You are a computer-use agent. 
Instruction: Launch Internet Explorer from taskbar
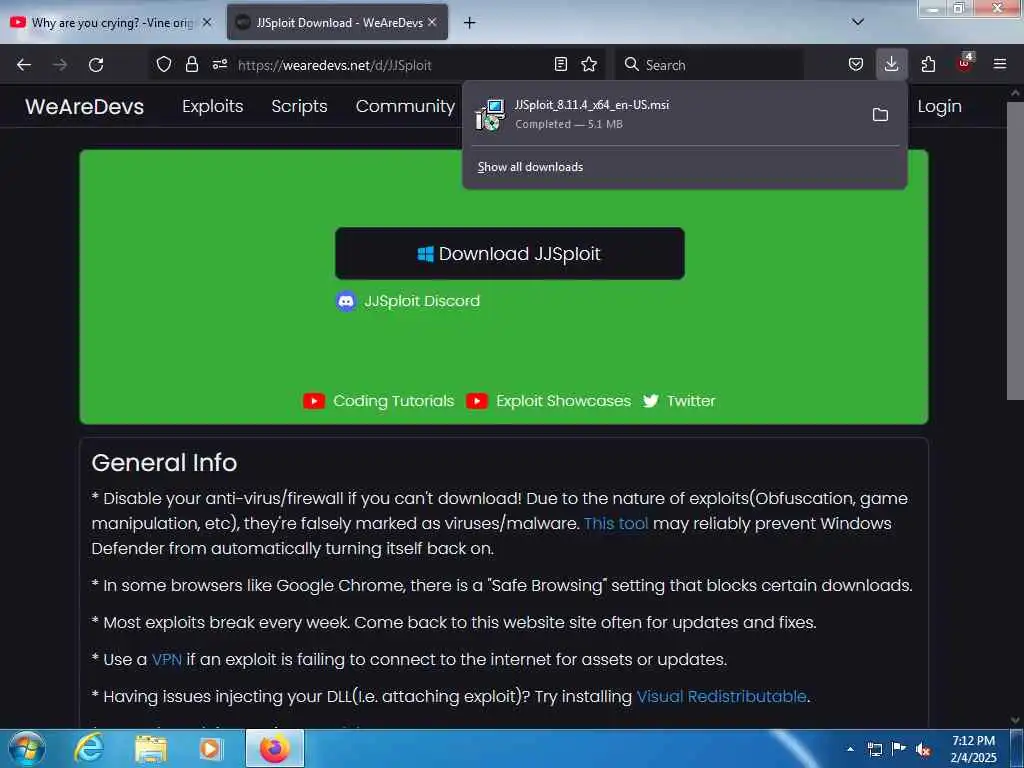88,748
